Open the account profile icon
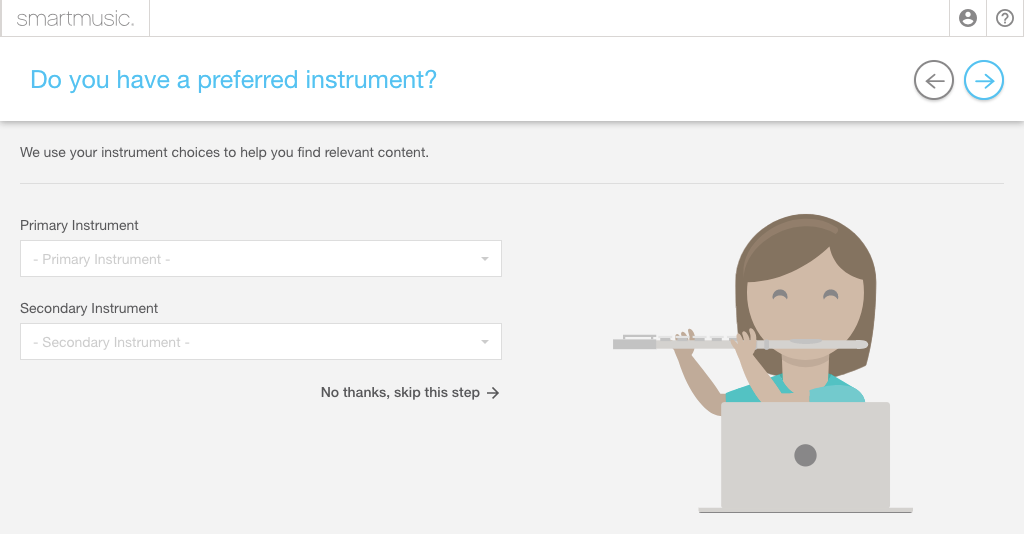1024x534 pixels. point(968,18)
